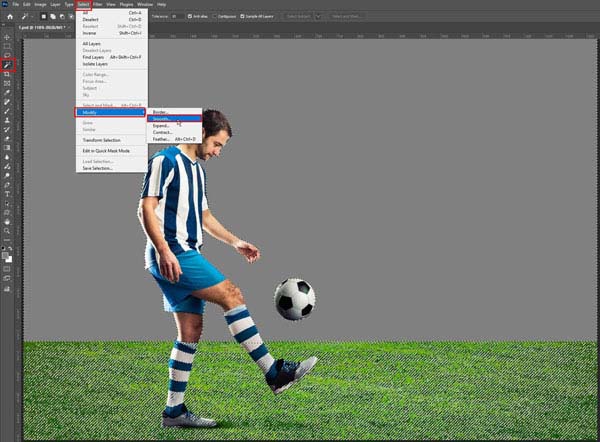600x442 pixels.
Task: Choose Save Selection menu entry
Action: [112, 168]
